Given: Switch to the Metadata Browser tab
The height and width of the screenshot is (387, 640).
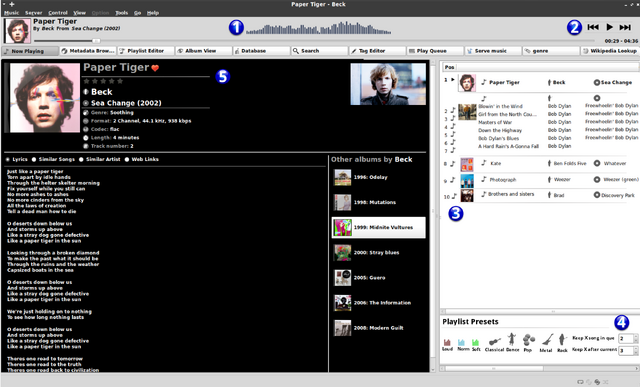Looking at the screenshot, I should [88, 51].
